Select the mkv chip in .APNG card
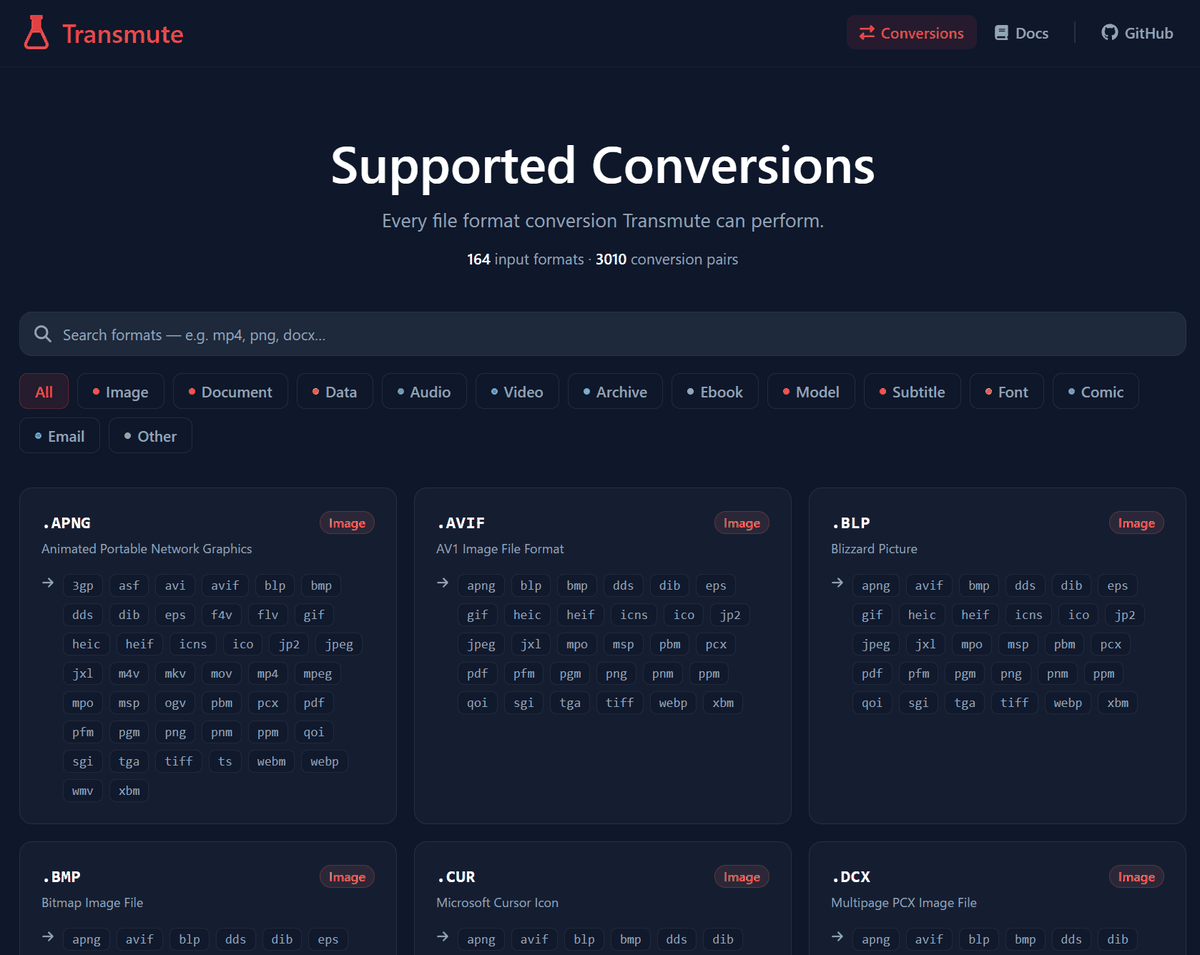1200x955 pixels. coord(175,674)
